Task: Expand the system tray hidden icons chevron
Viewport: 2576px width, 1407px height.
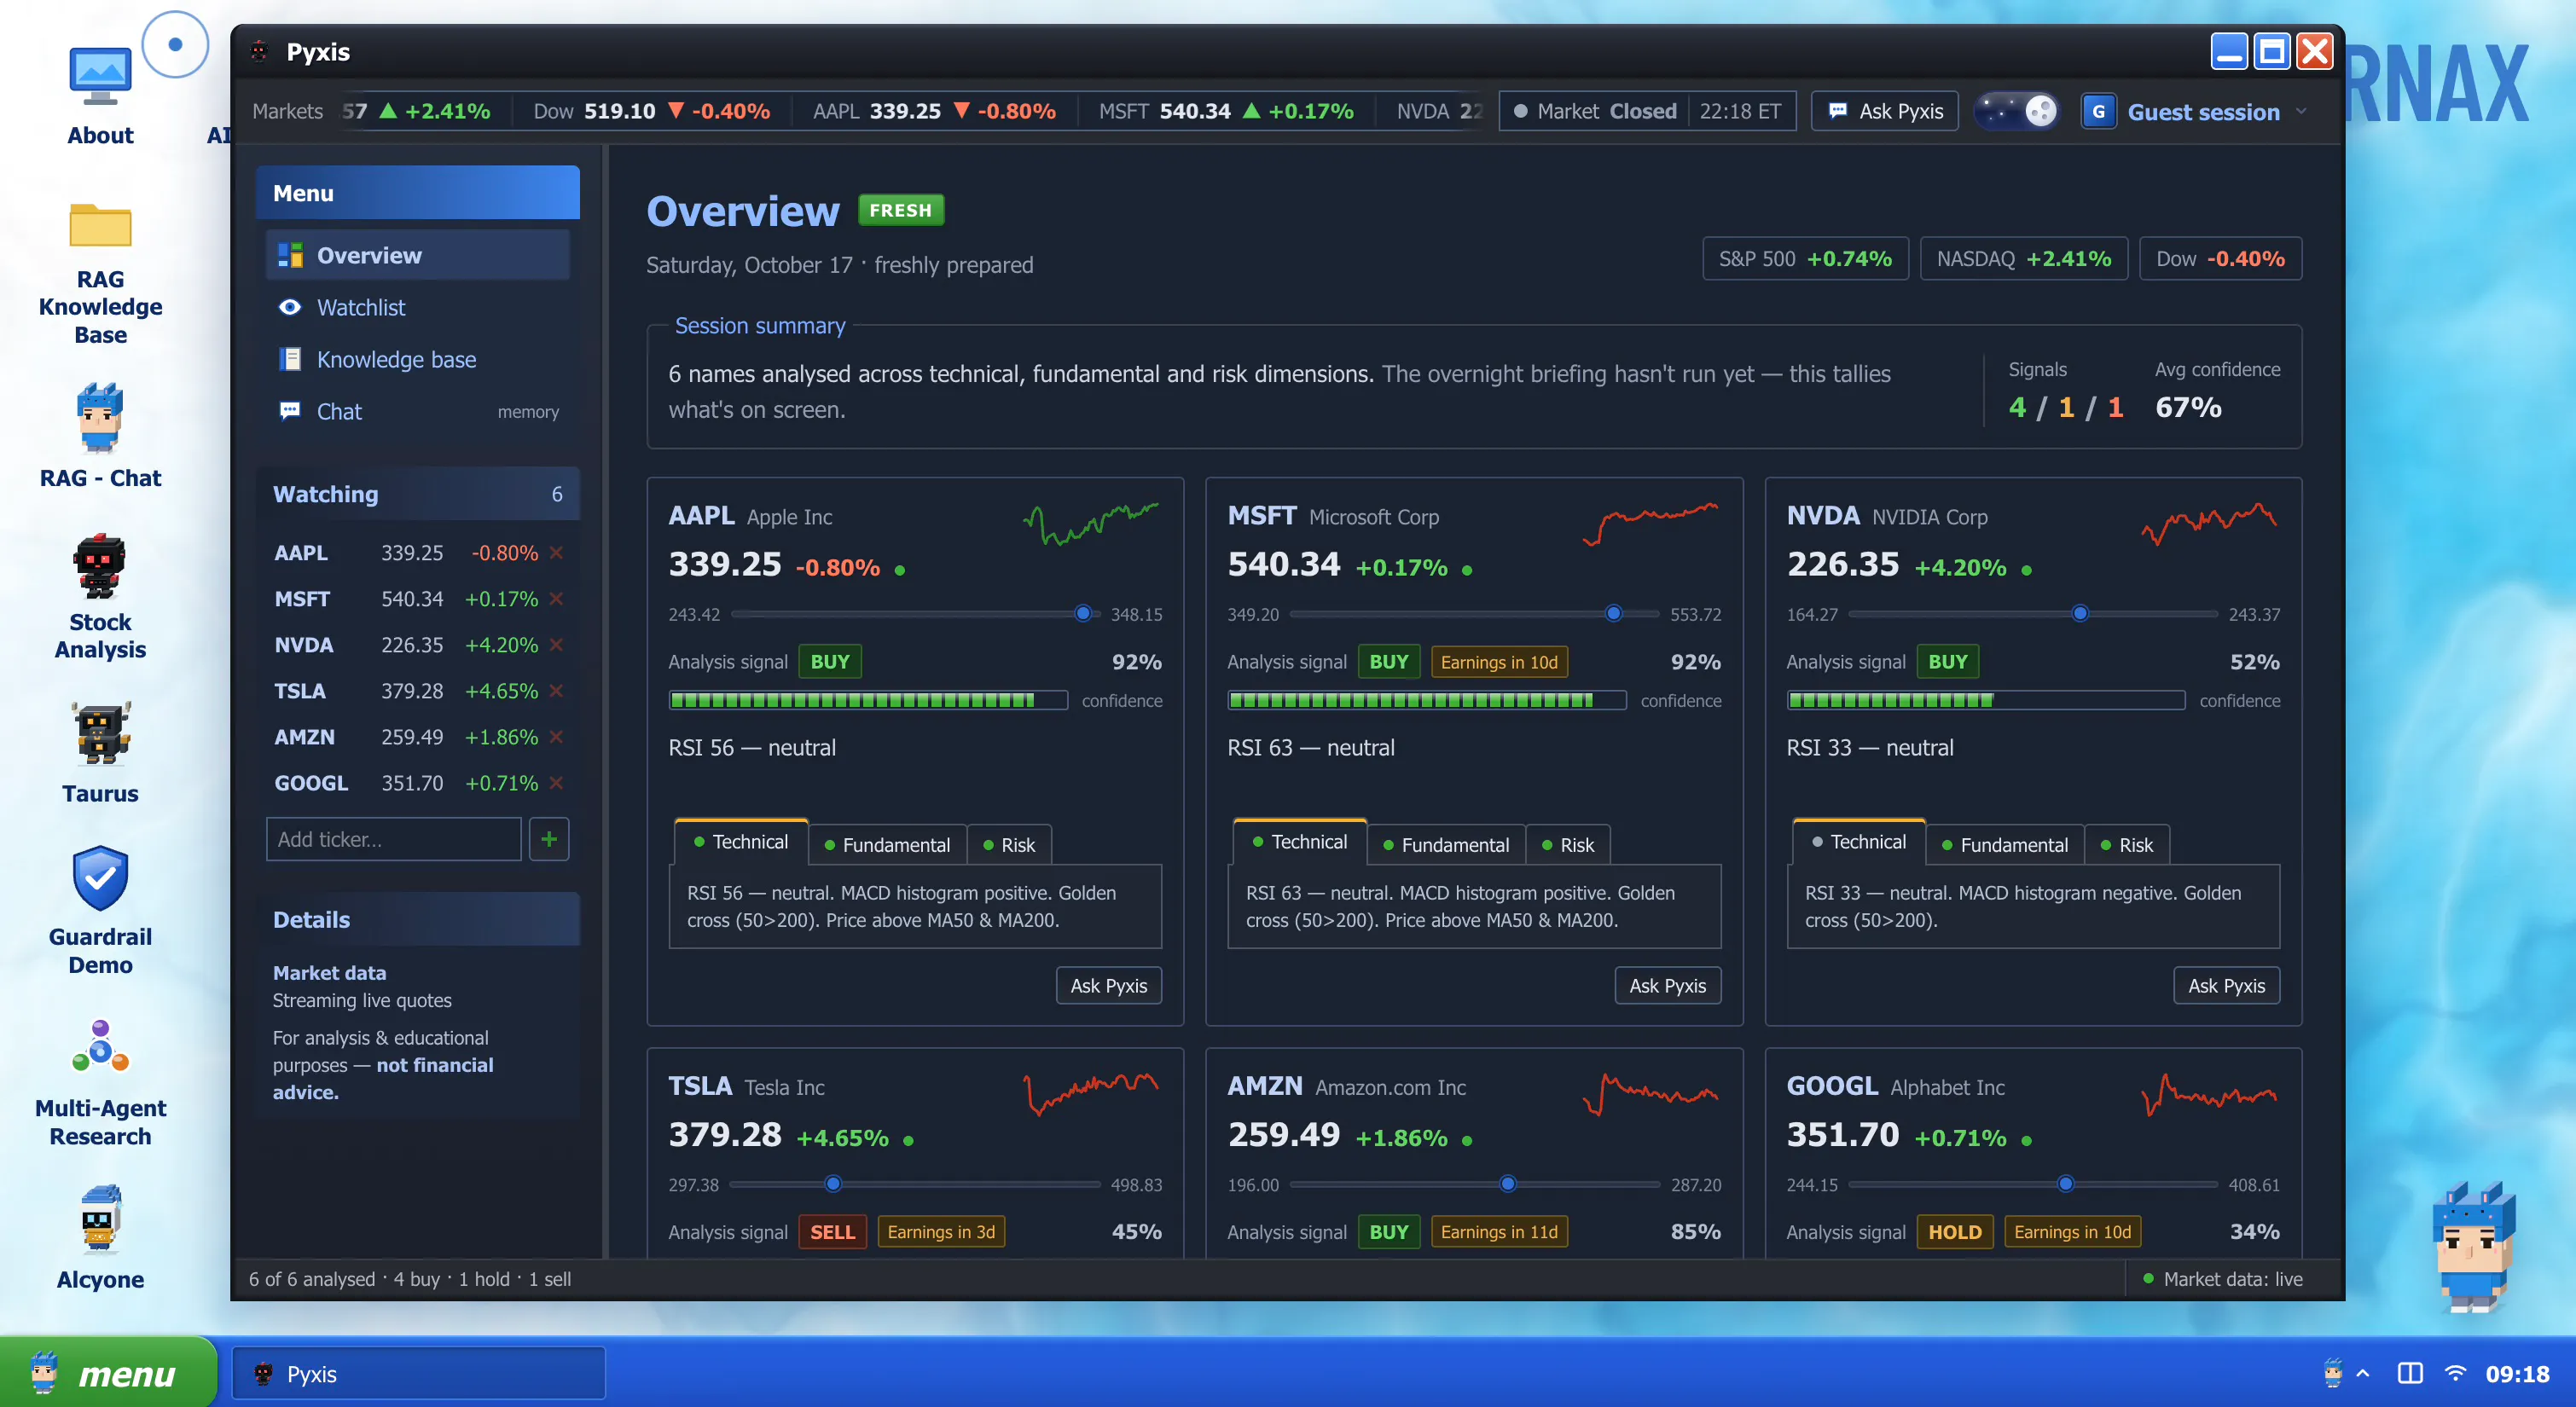Action: [x=2363, y=1373]
